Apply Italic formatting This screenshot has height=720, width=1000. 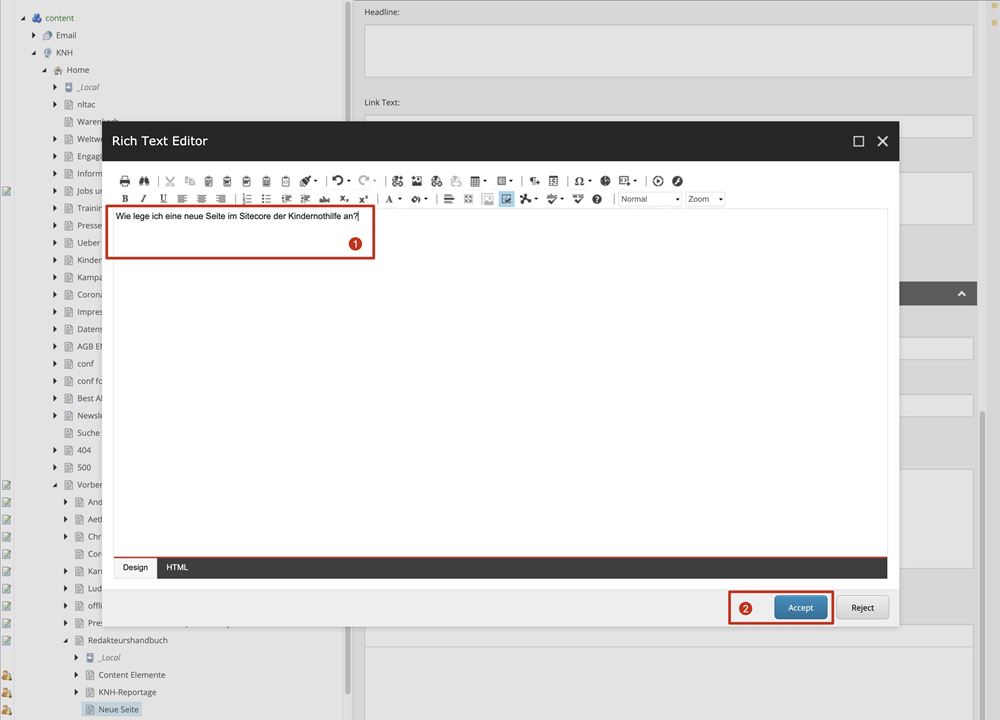tap(143, 199)
